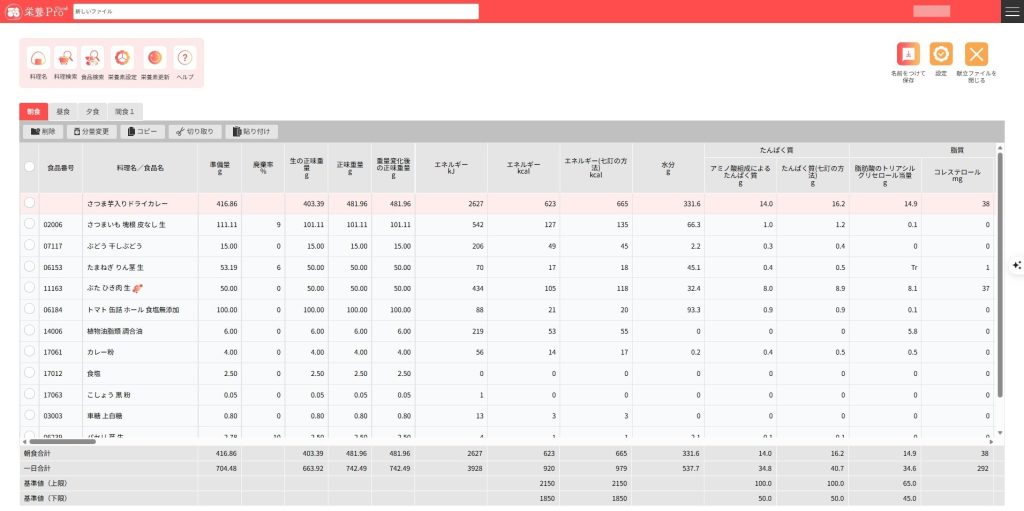Open the 設定 settings gear icon
The image size is (1024, 511).
941,55
